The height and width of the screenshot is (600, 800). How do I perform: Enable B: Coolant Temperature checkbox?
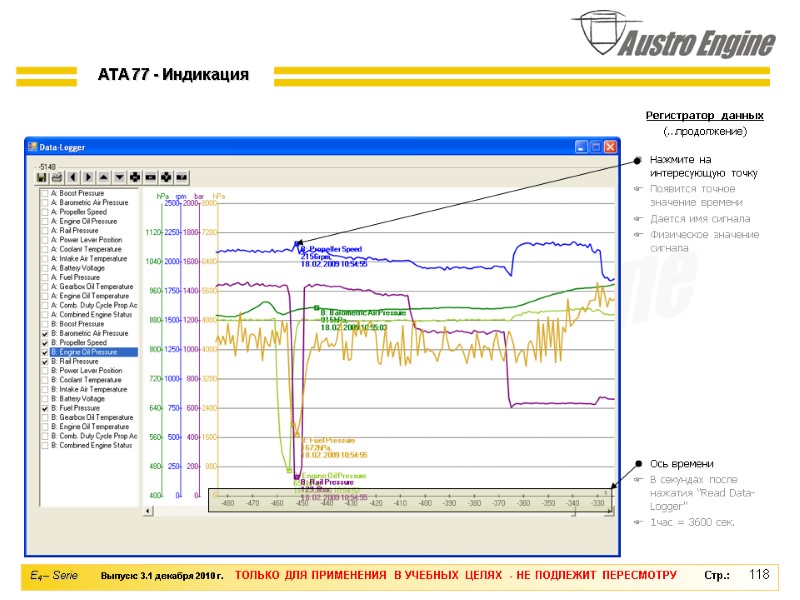point(45,381)
